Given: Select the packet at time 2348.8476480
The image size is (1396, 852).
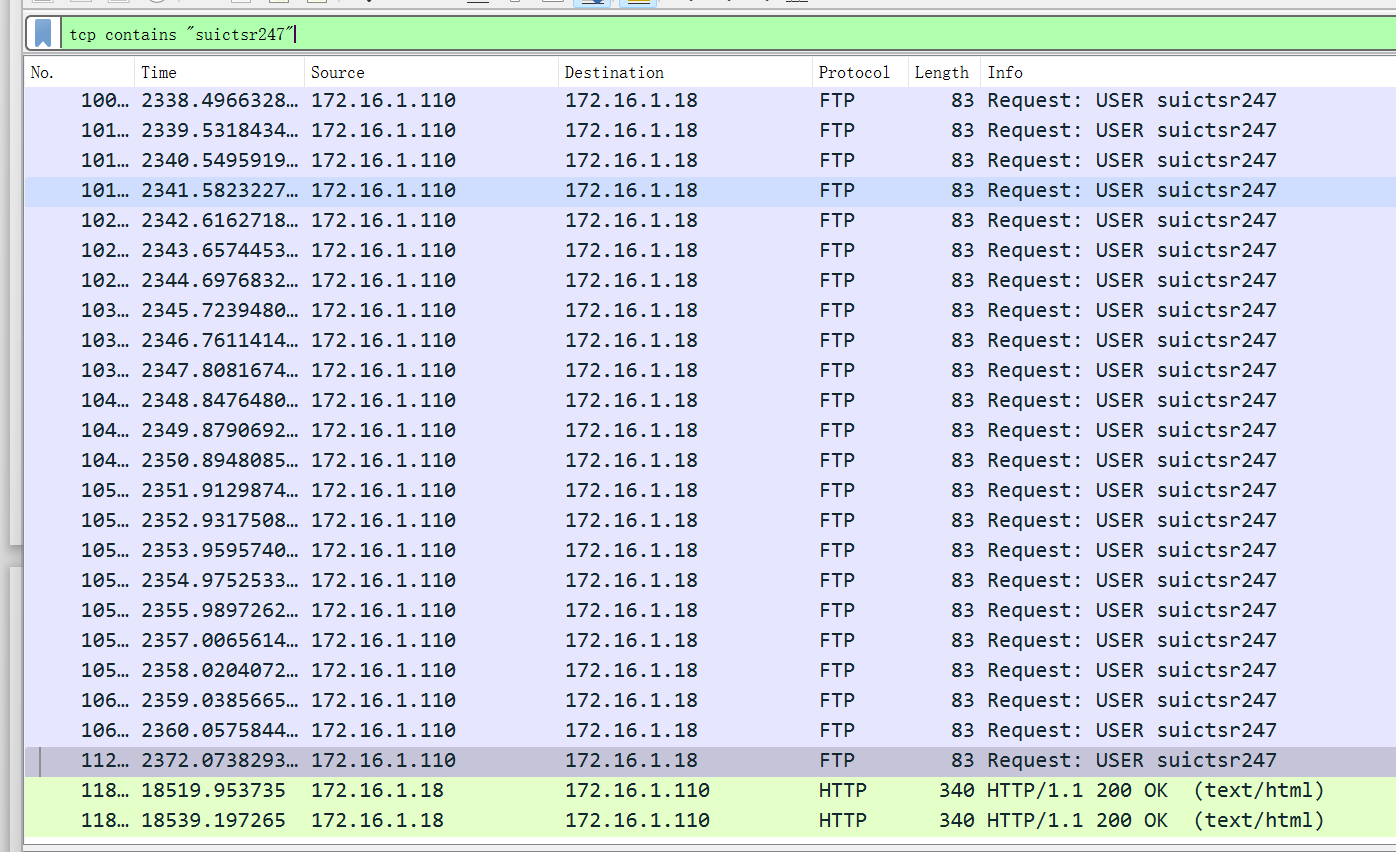Looking at the screenshot, I should [710, 400].
